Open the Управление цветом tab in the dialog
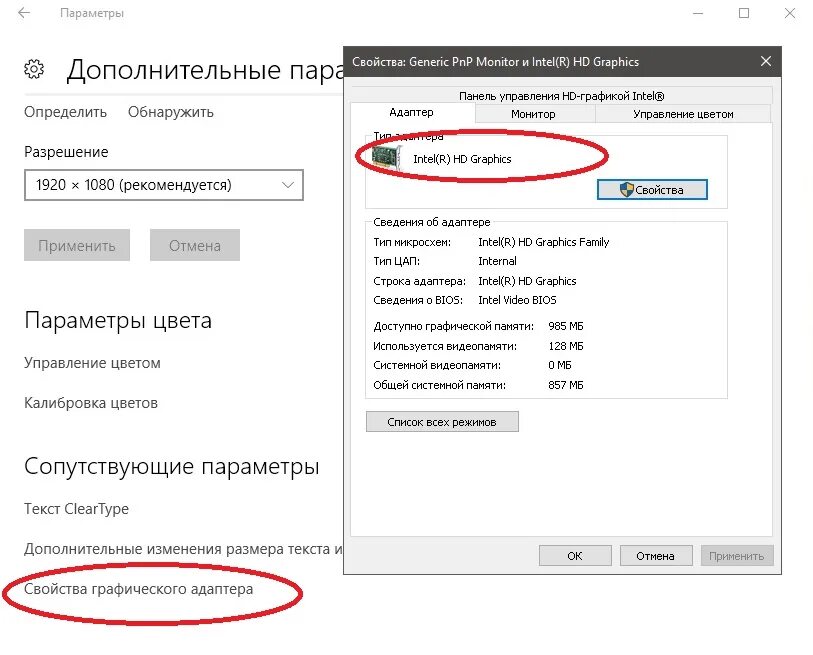 [683, 114]
